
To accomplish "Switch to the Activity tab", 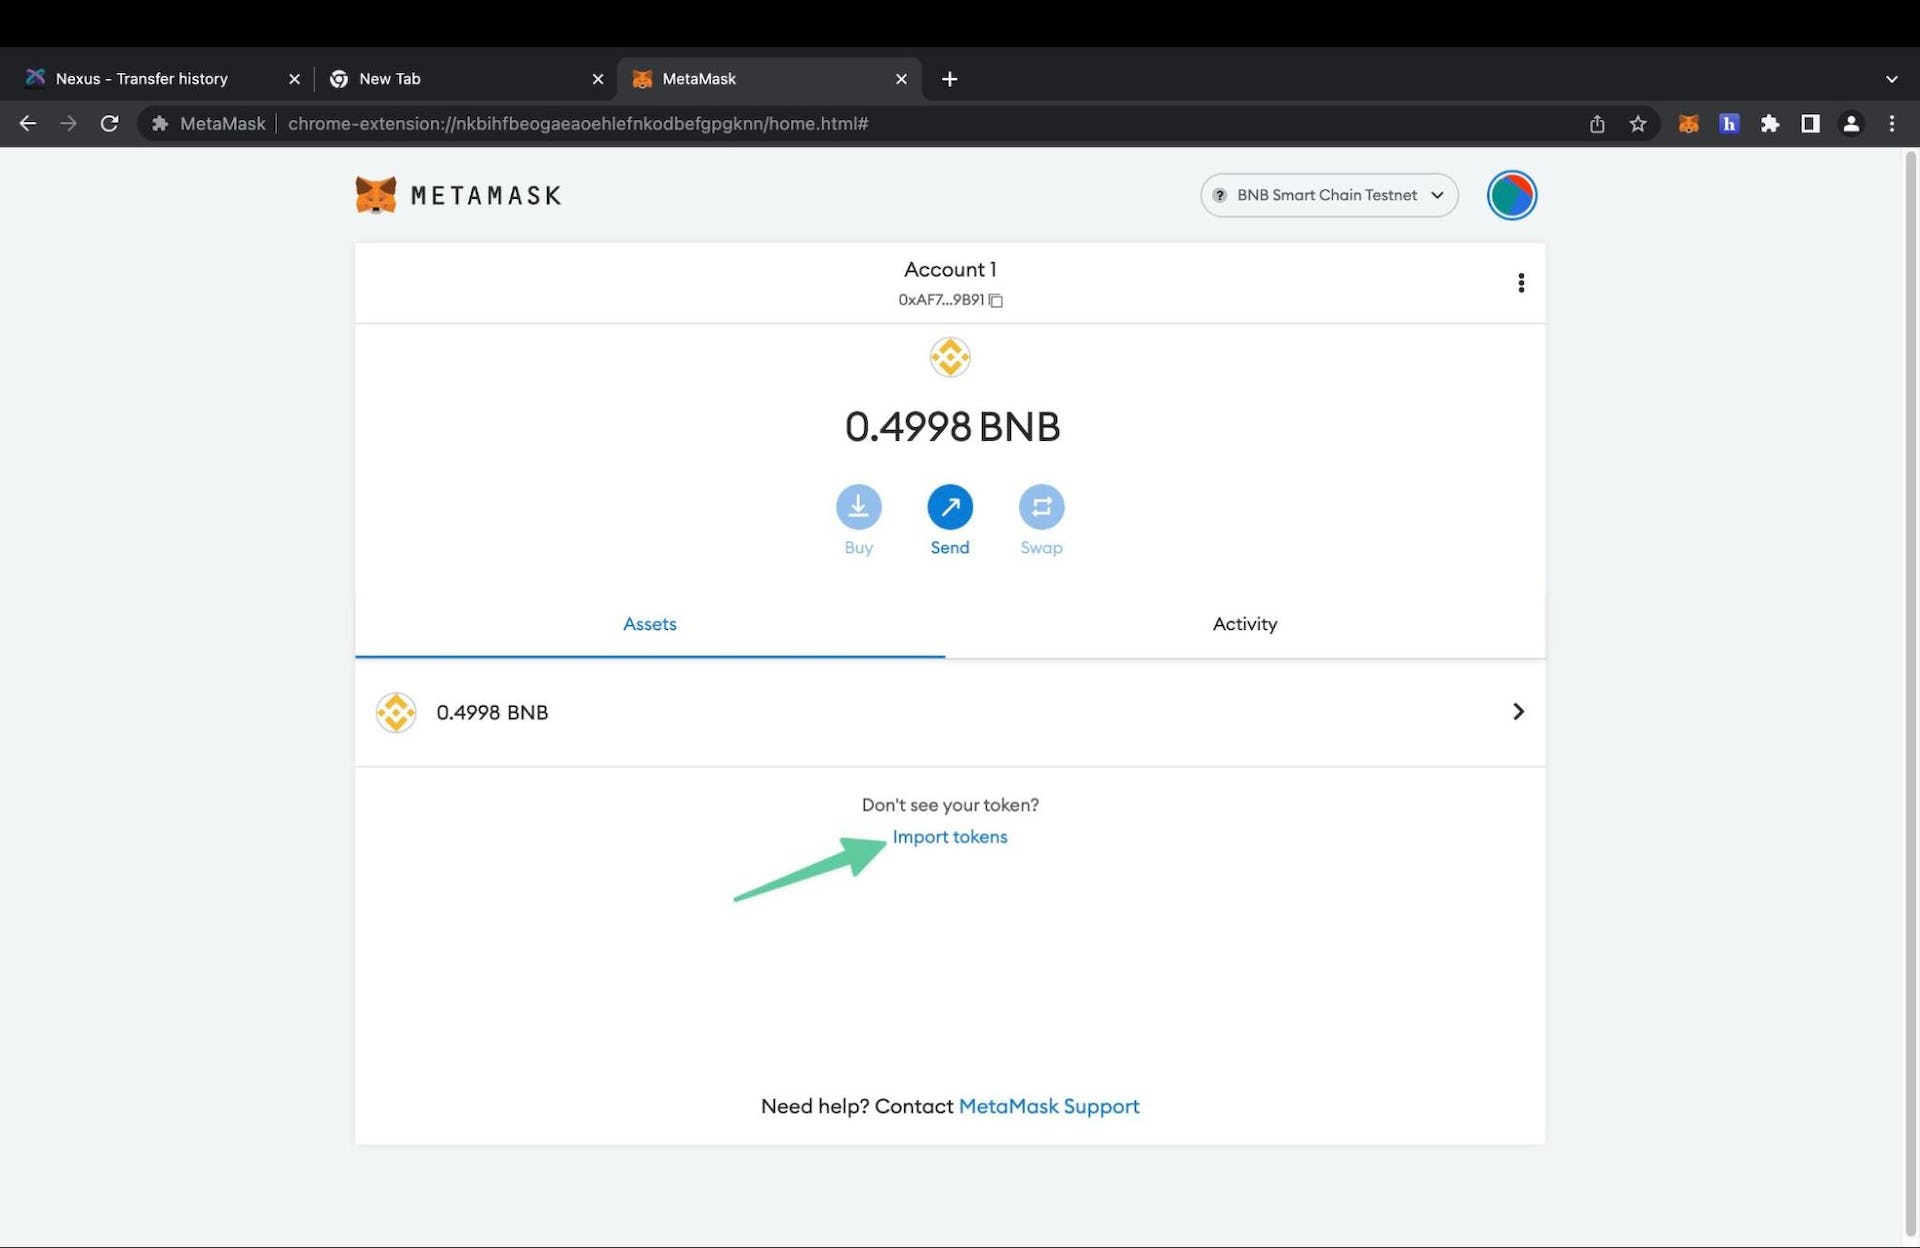I will [1244, 624].
